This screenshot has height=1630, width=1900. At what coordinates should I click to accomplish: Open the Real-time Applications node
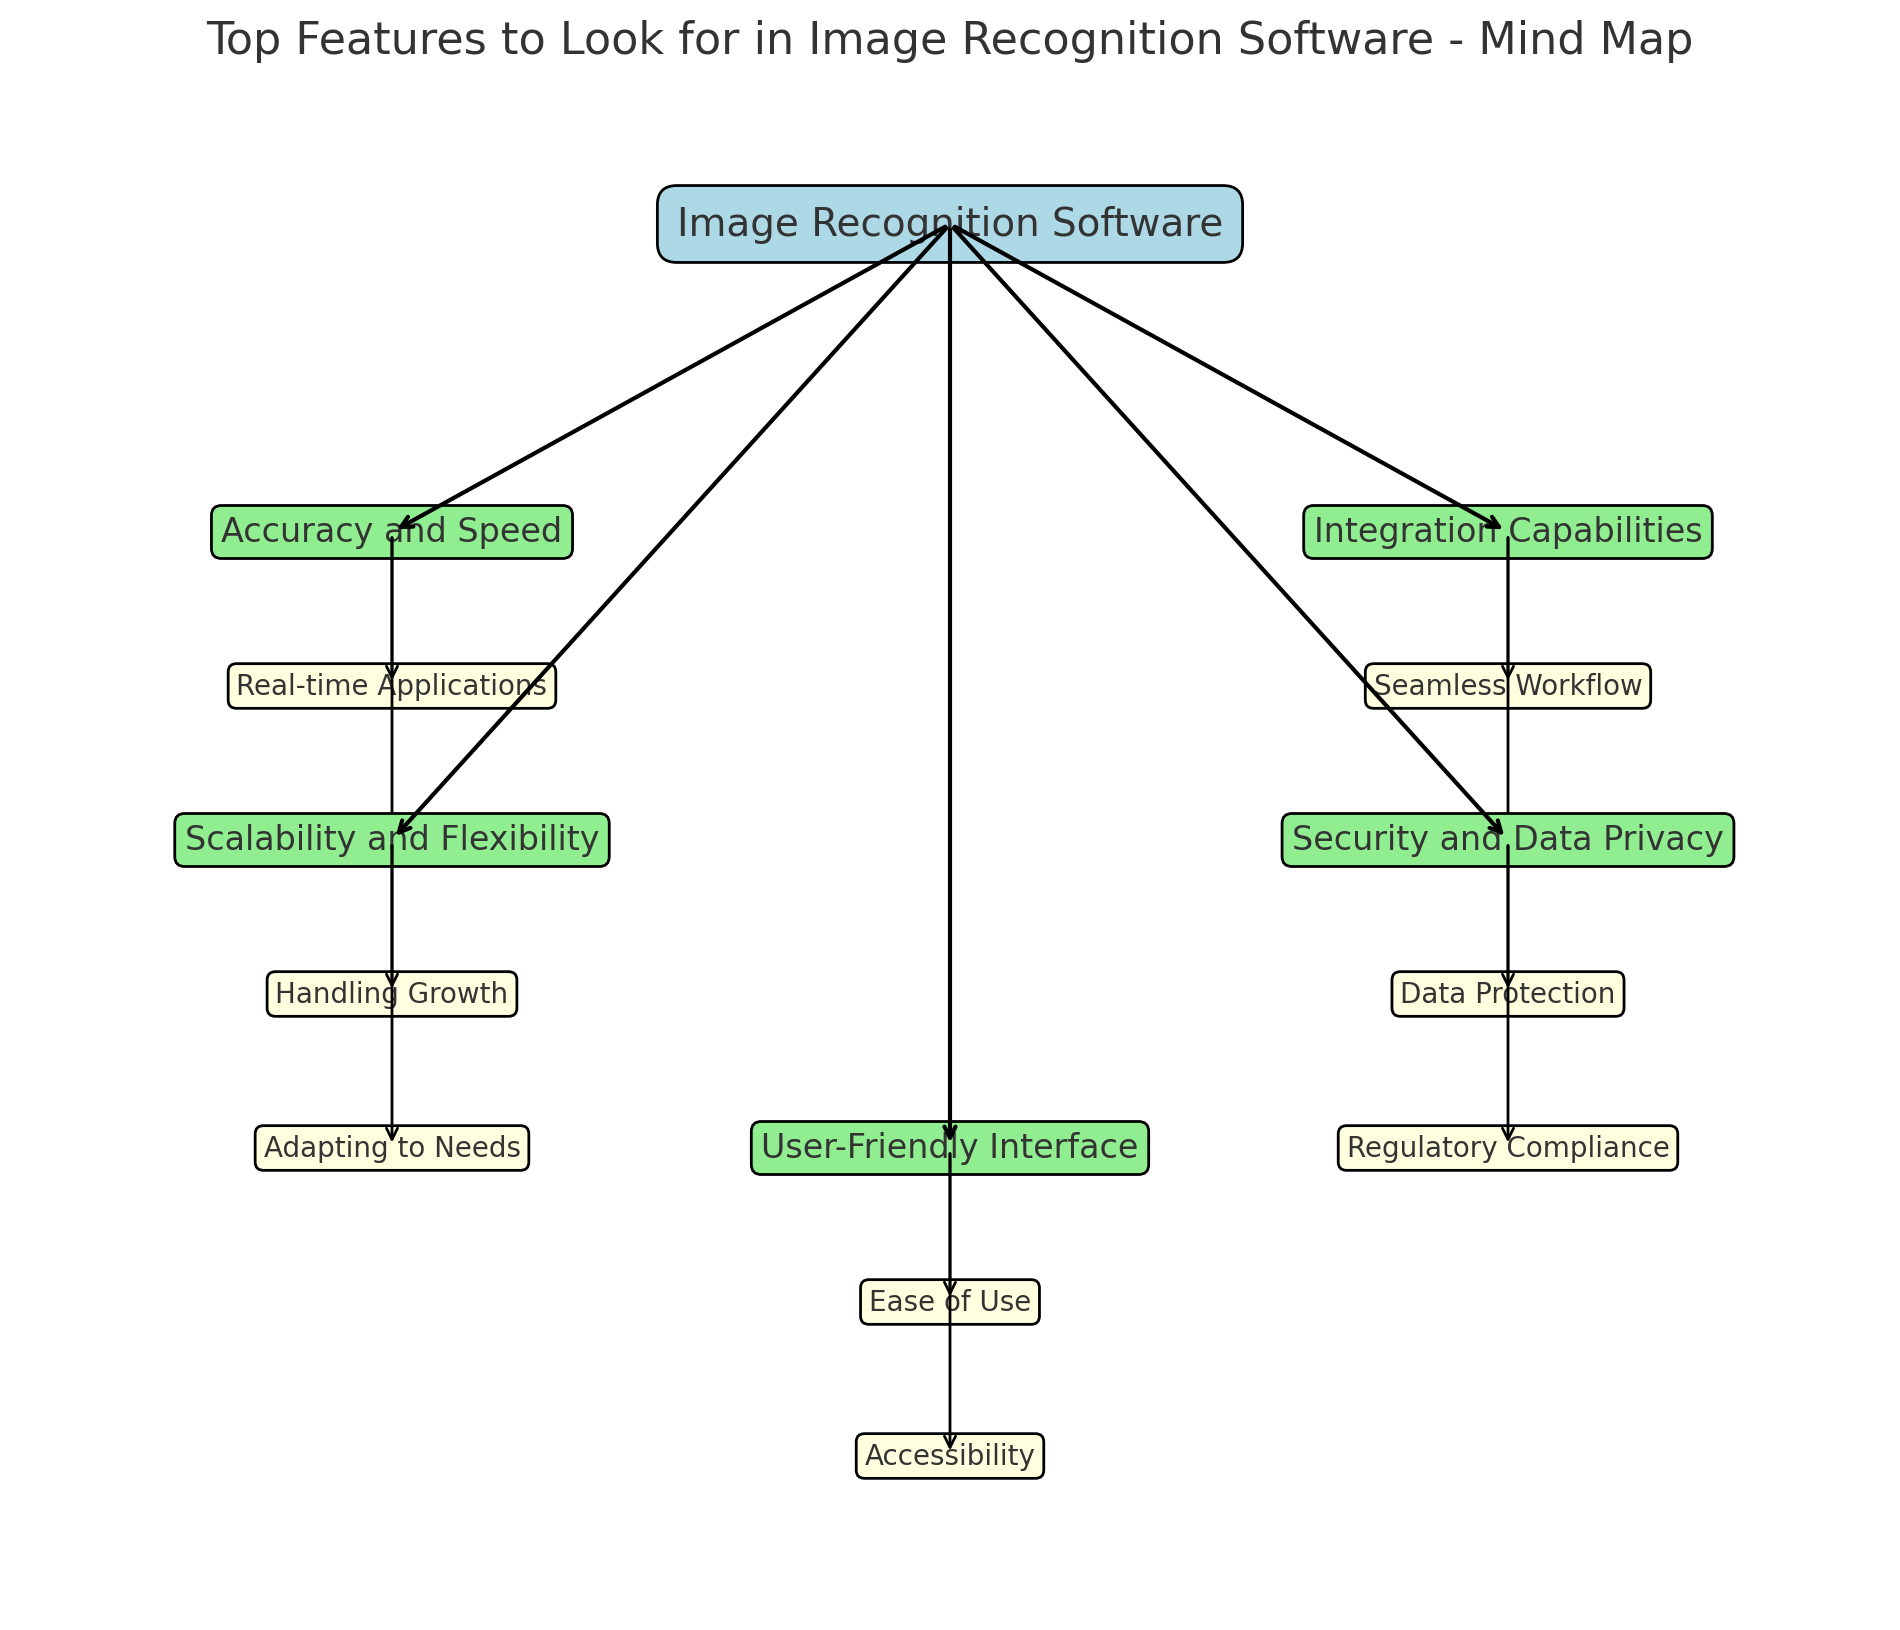[x=392, y=685]
